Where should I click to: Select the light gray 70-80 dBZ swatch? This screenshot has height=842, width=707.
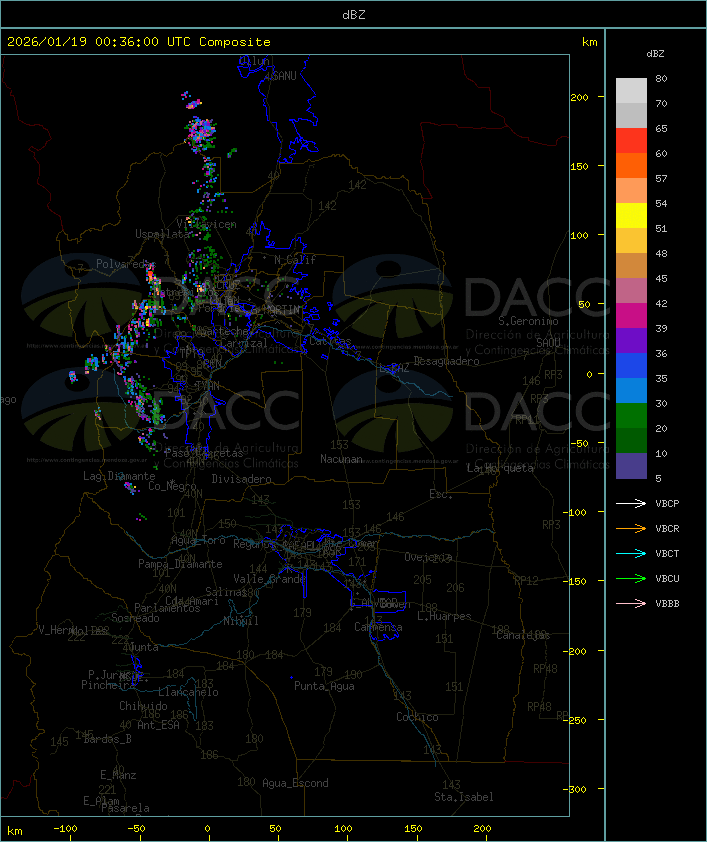click(x=631, y=91)
